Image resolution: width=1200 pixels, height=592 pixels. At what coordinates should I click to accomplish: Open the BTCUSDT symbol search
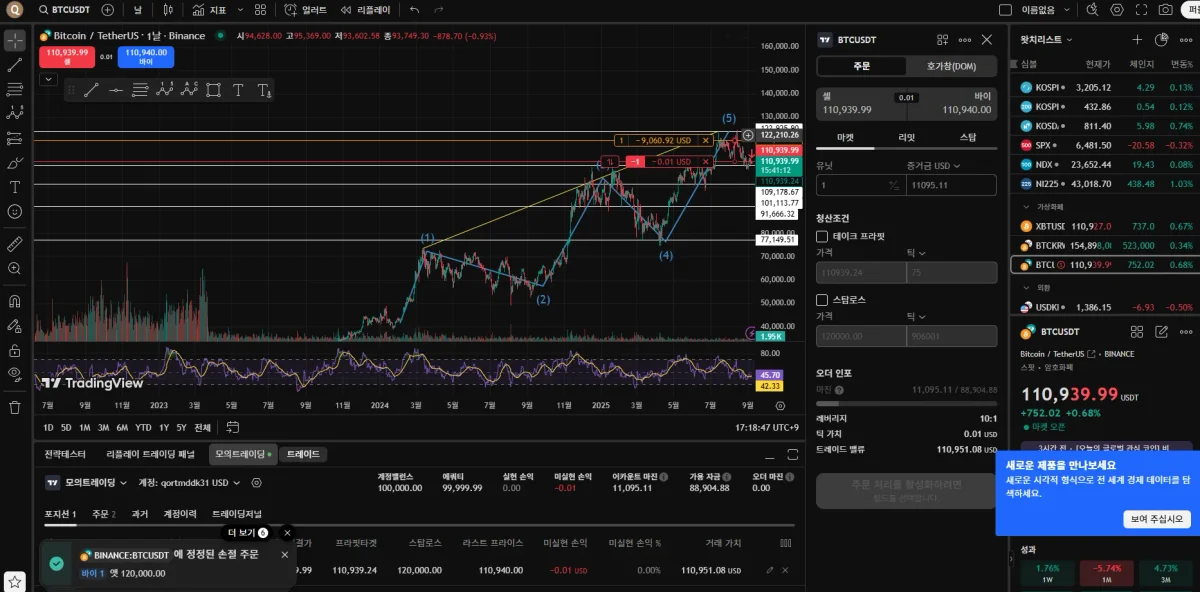(x=65, y=10)
